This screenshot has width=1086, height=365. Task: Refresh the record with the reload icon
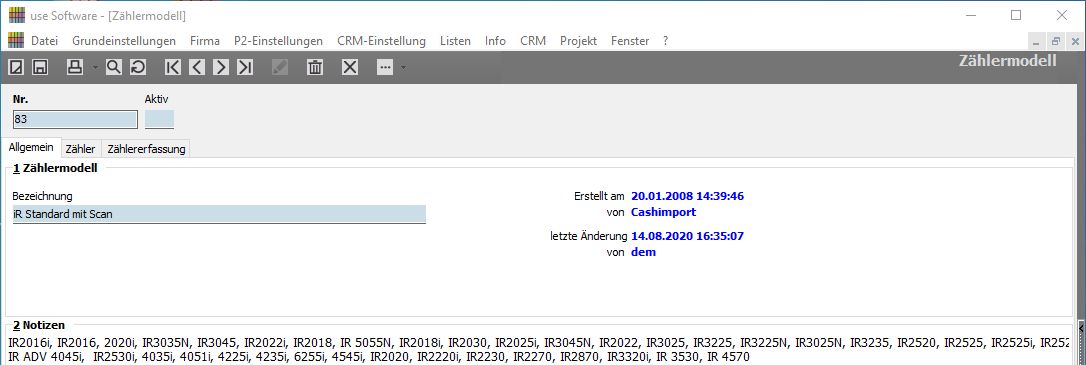click(138, 67)
